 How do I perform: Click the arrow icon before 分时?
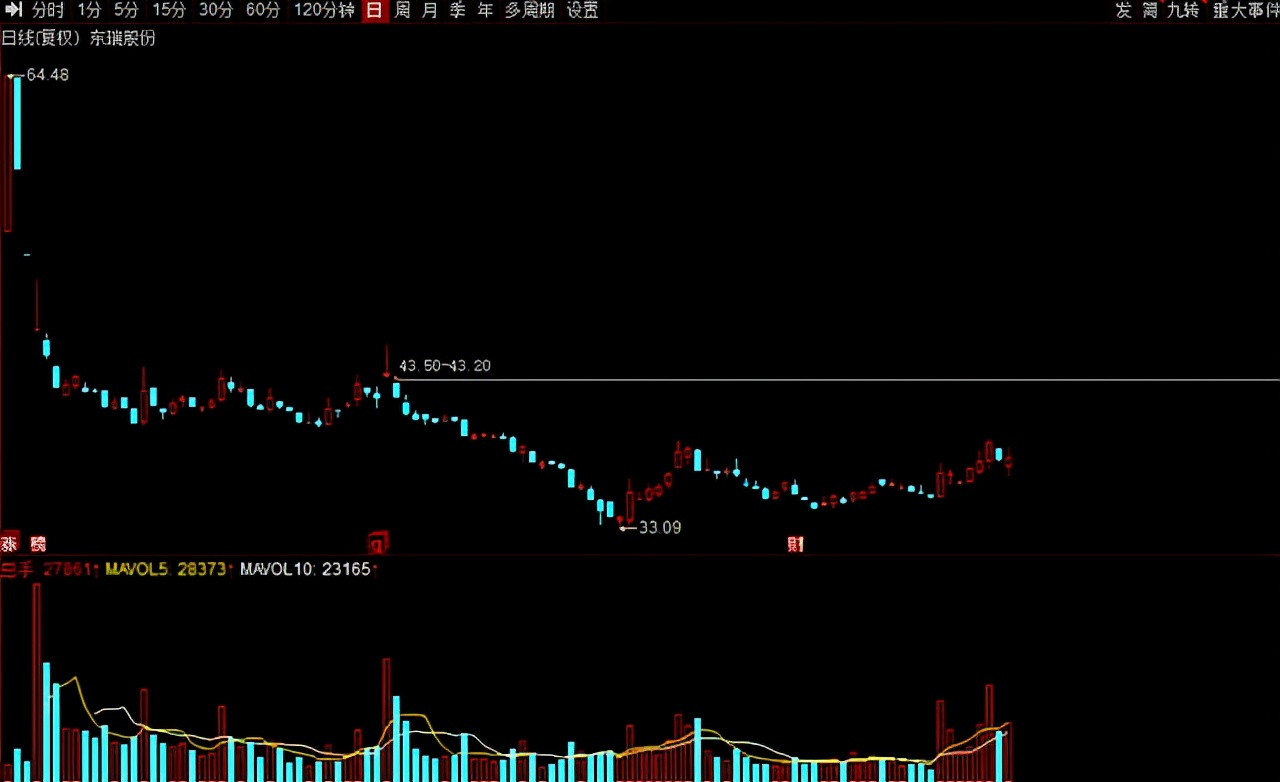[x=14, y=10]
